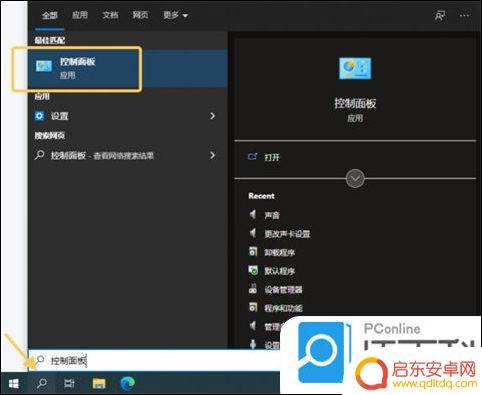Click the taskbar search magnifier button
The height and width of the screenshot is (395, 482).
42,384
